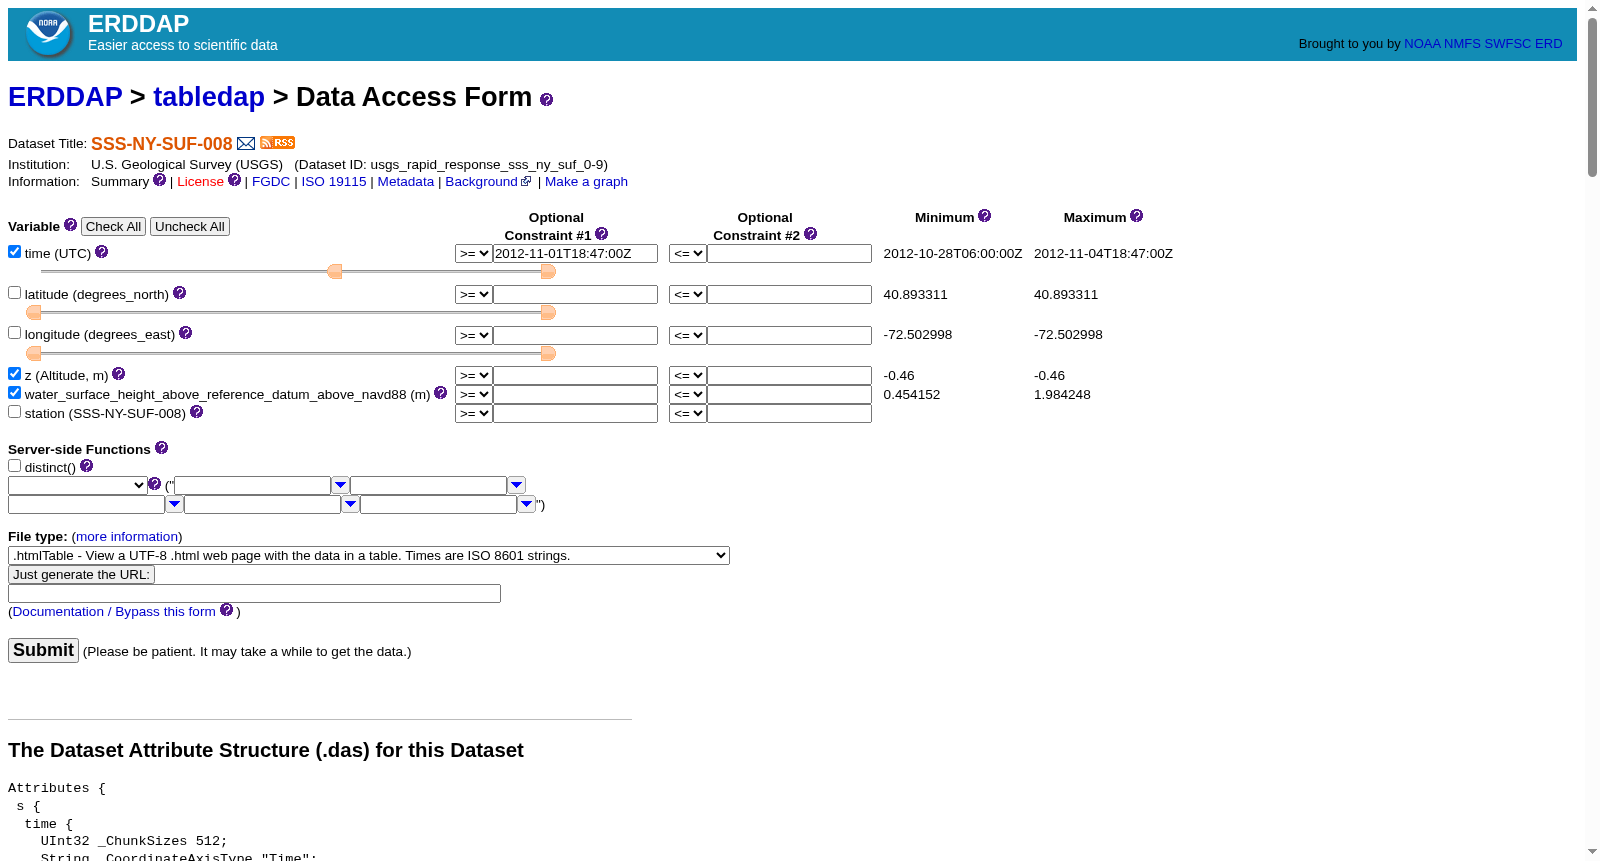Open help icon for longitude variable
Viewport: 1600px width, 861px height.
point(185,333)
